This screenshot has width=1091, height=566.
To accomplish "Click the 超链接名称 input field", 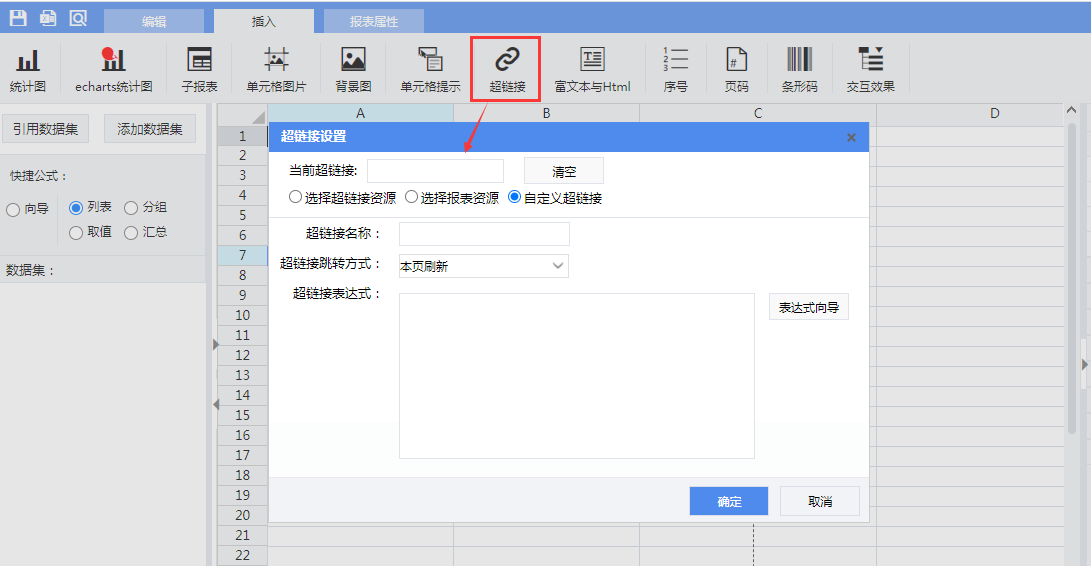I will coord(484,234).
